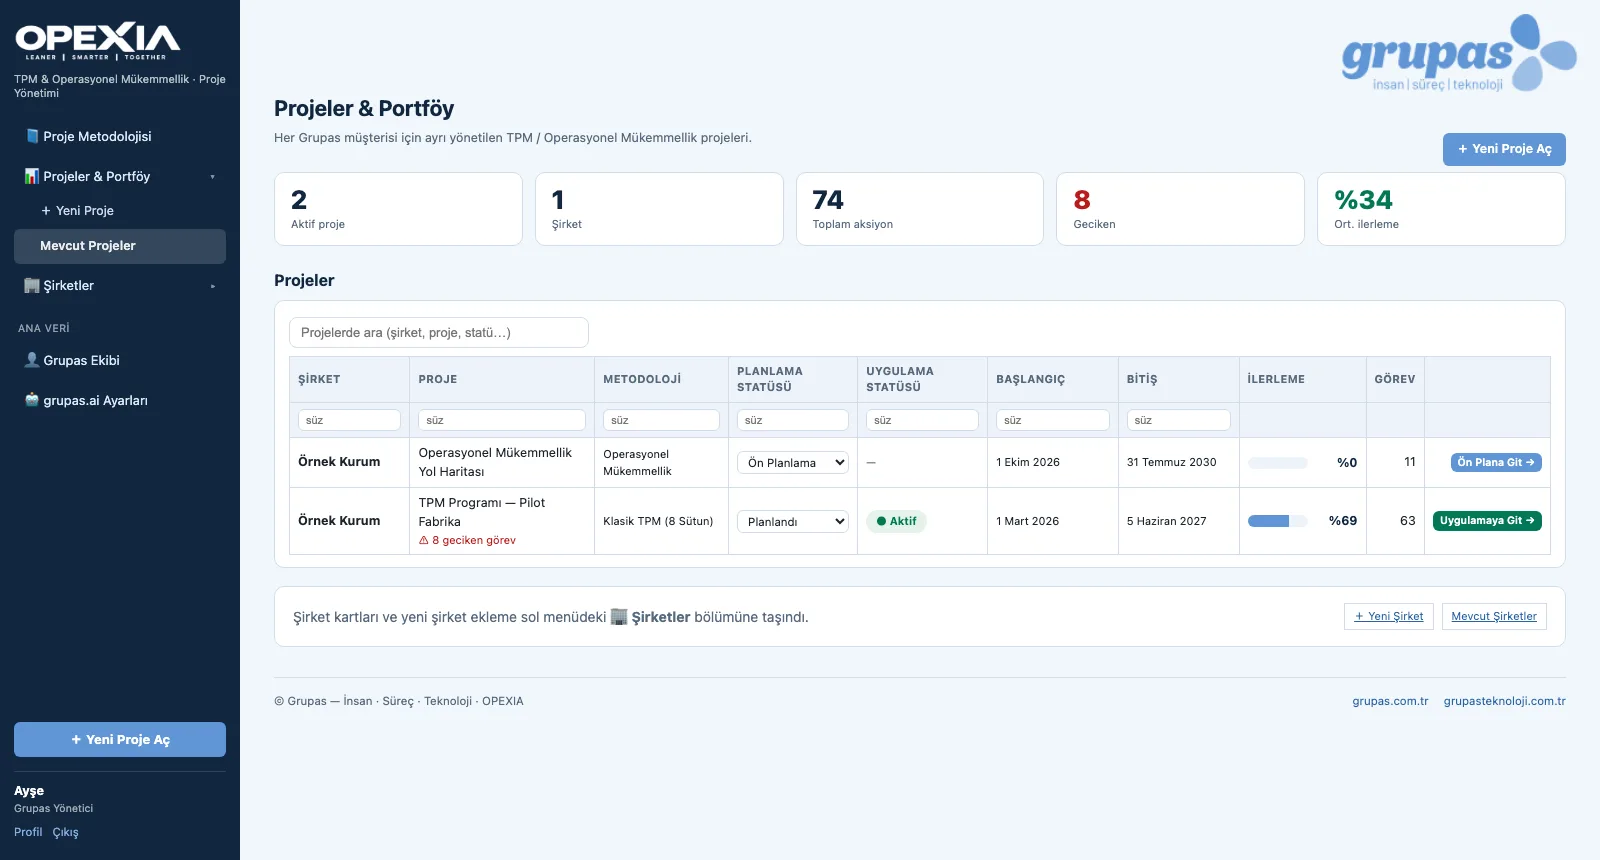Click the Proje Metodolojisi book icon
This screenshot has width=1600, height=860.
(32, 136)
